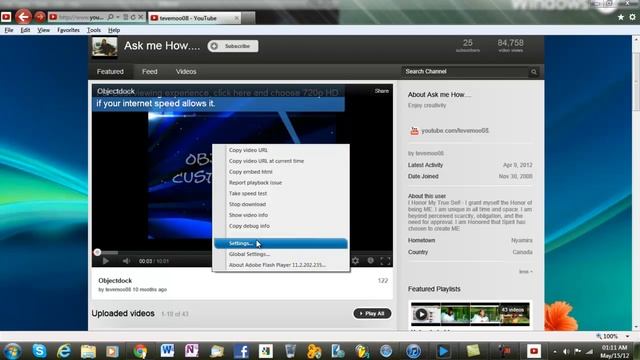Refresh the page with the reload icon

(x=133, y=17)
